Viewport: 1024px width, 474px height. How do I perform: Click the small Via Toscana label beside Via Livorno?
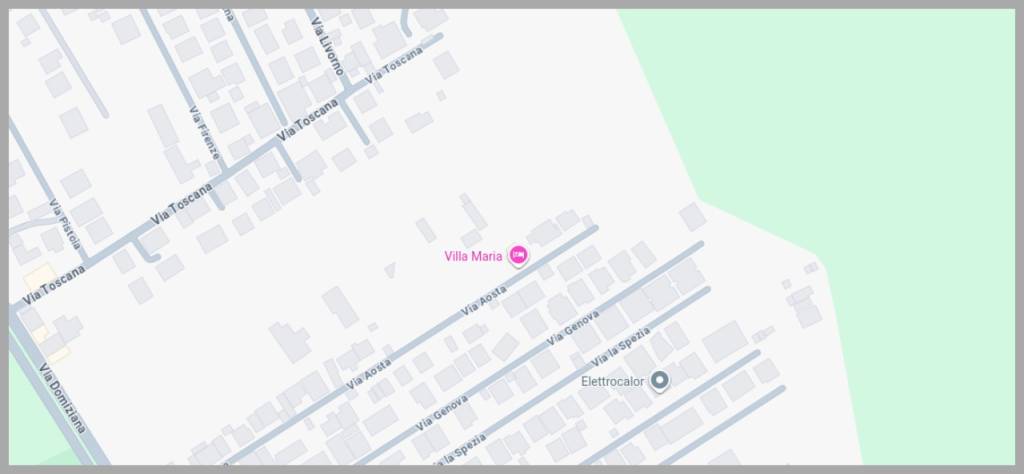[394, 64]
